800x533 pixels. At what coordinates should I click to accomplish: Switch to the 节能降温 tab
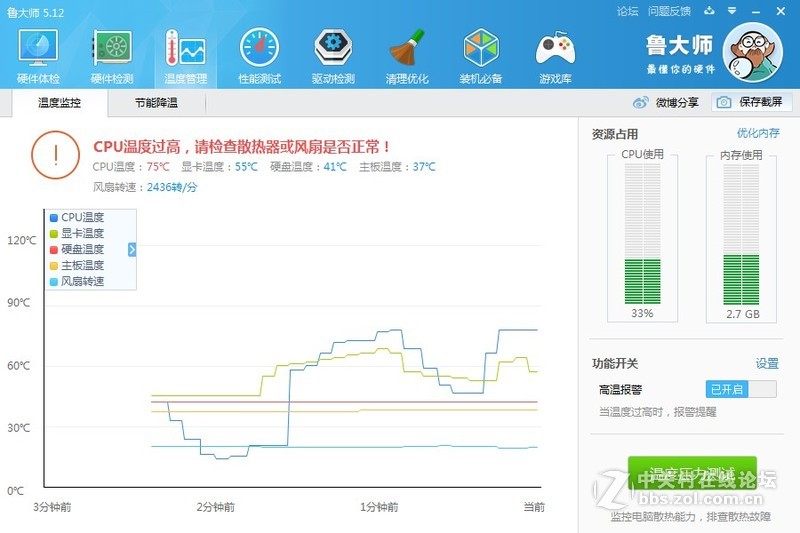(x=157, y=103)
